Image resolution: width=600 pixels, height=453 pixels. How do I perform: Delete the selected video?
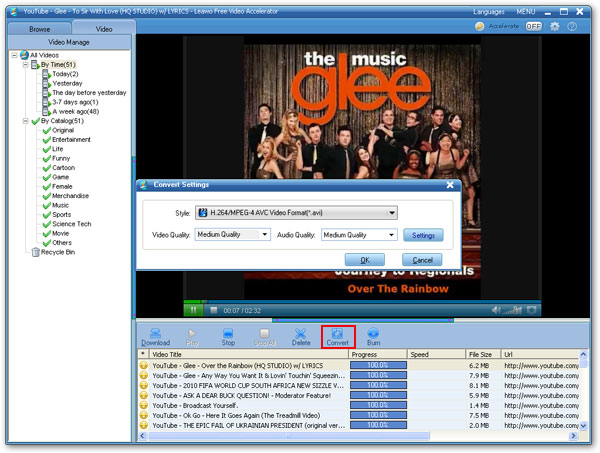301,337
